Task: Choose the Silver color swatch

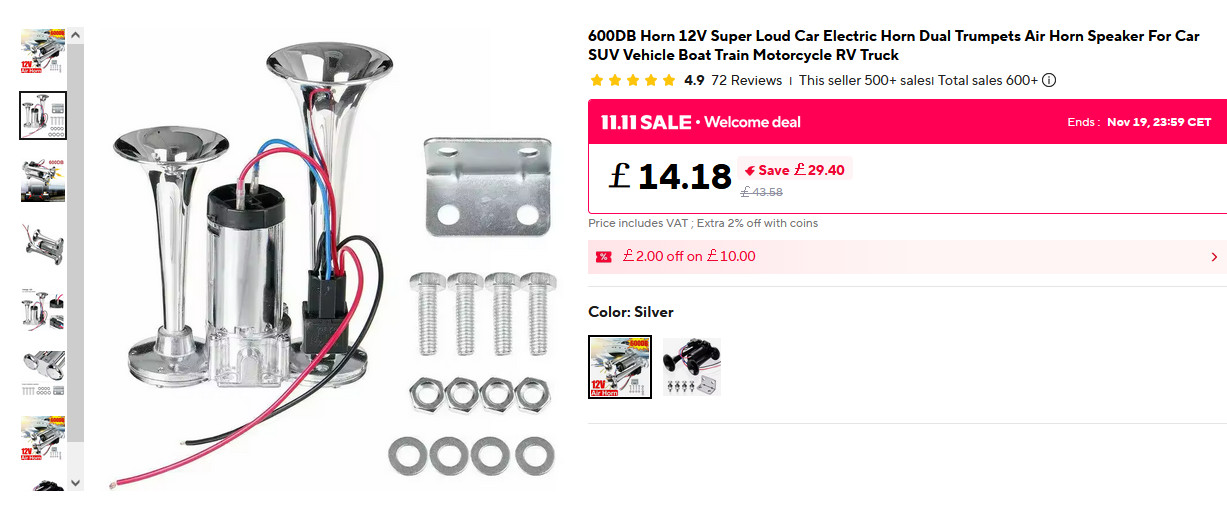Action: pyautogui.click(x=620, y=367)
